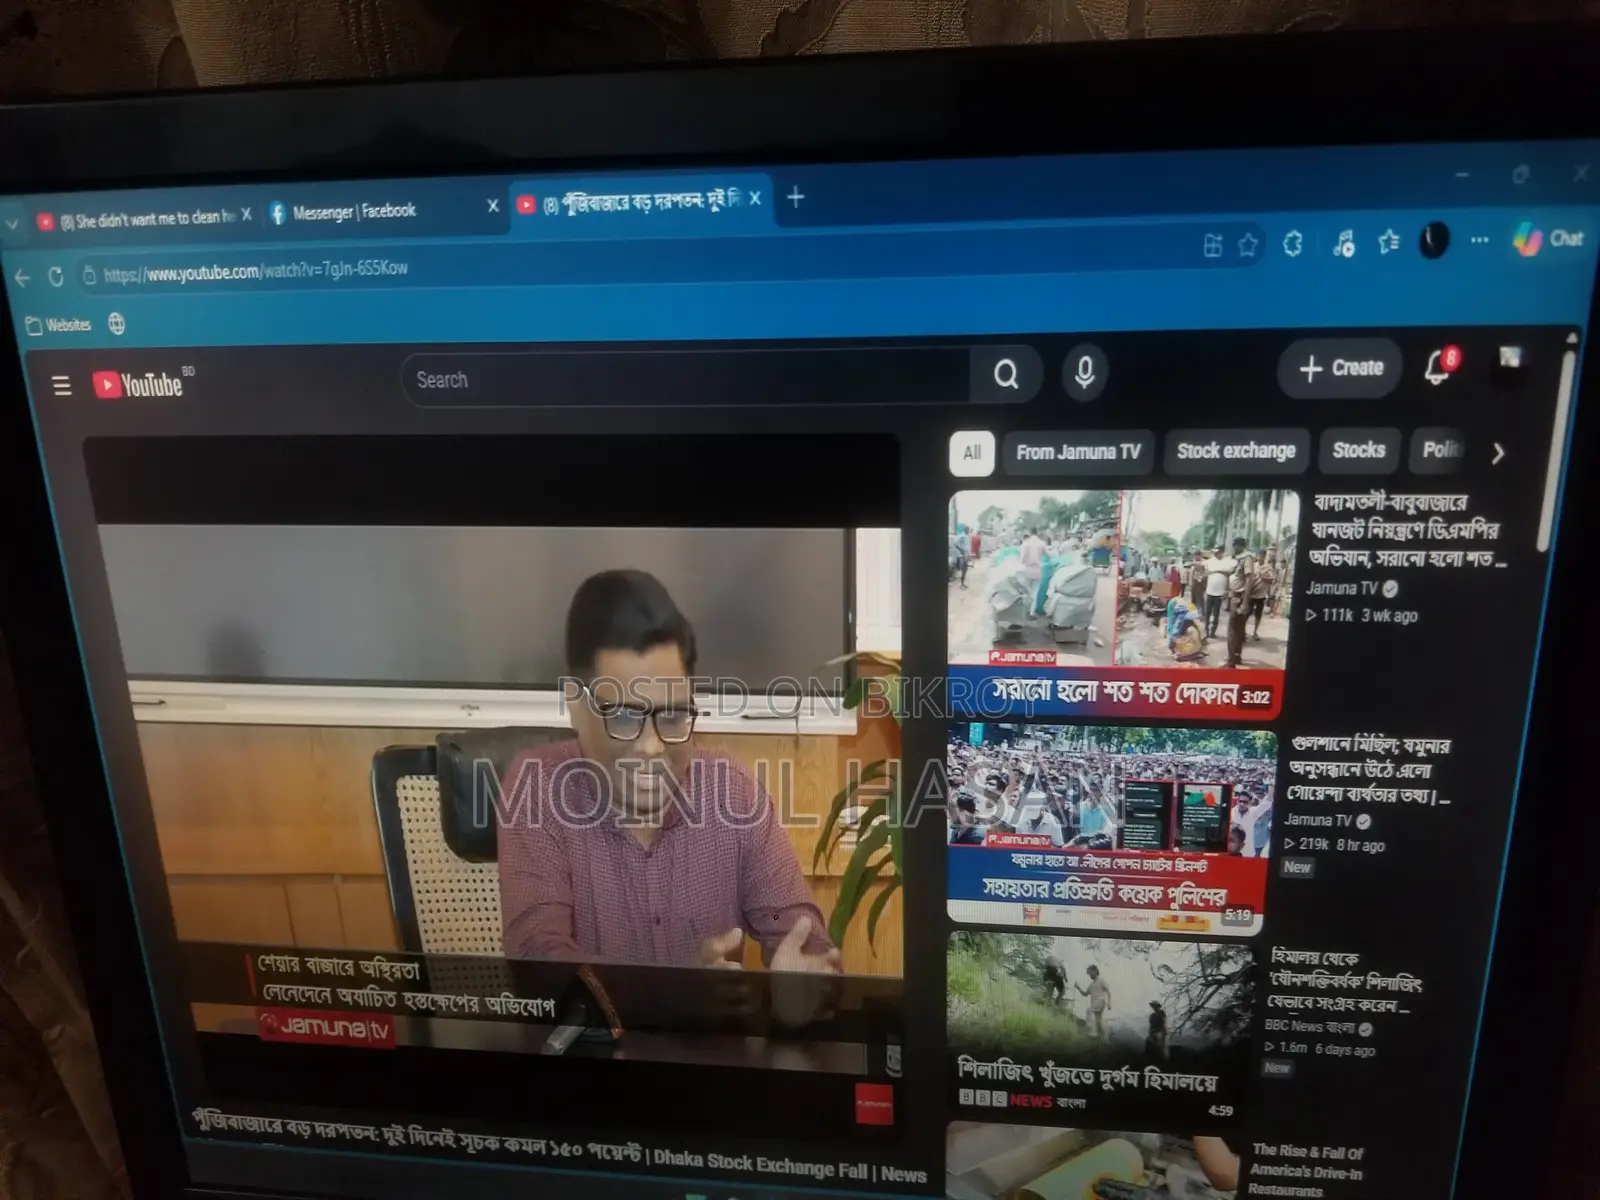
Task: Click the YouTube search input field
Action: (686, 378)
